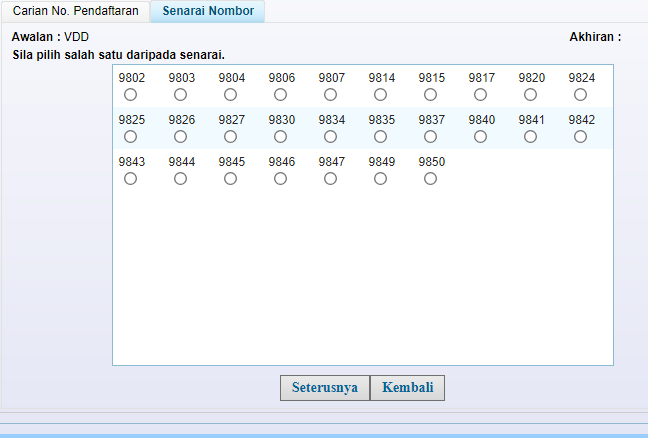
Task: Pick the 9817 number option
Action: click(x=480, y=95)
